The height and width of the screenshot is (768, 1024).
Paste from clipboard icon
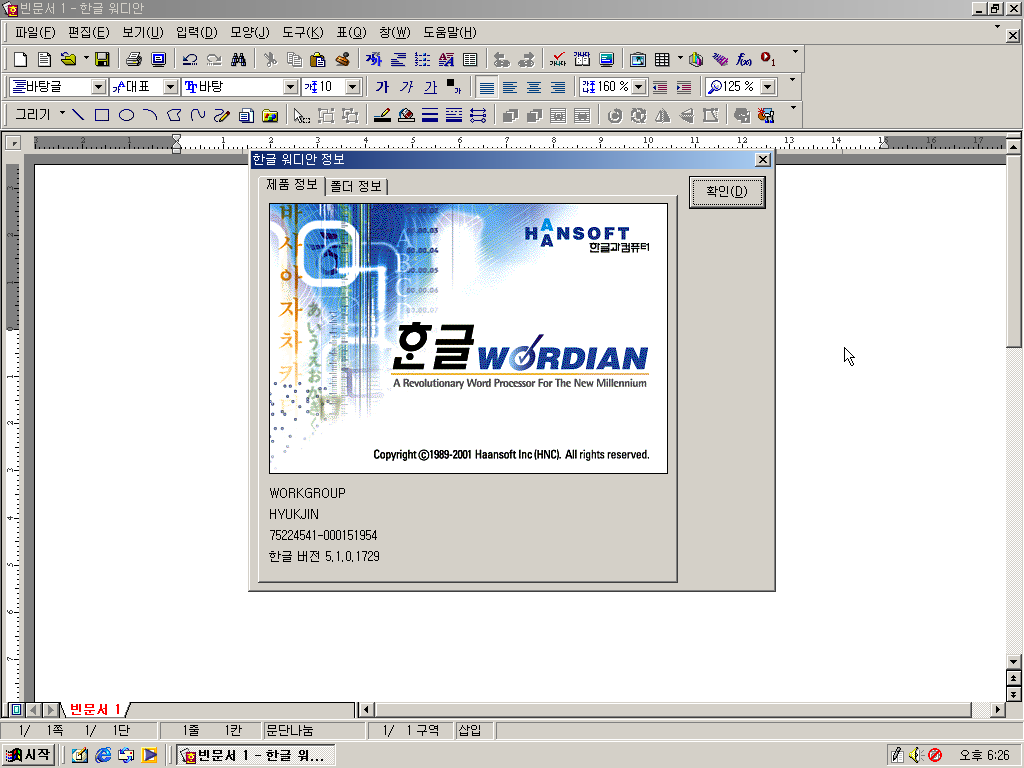(x=318, y=59)
